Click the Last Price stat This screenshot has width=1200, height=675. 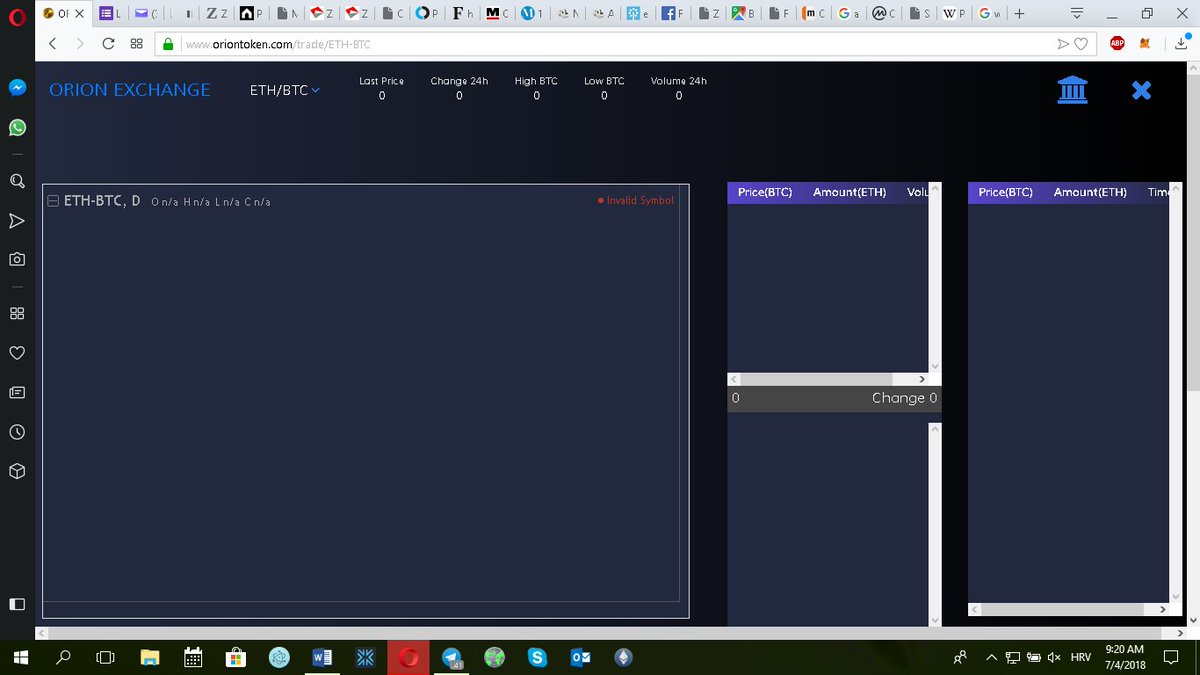382,88
